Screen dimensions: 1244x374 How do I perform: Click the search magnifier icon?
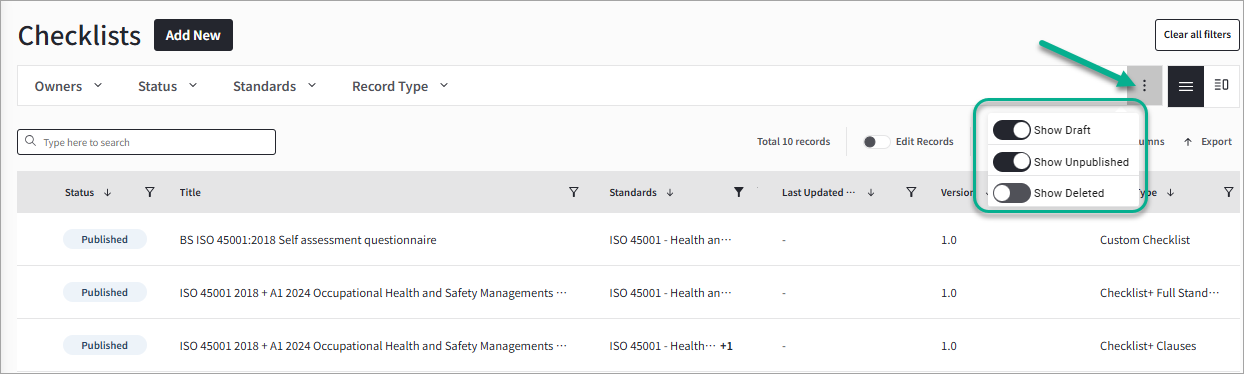click(31, 142)
